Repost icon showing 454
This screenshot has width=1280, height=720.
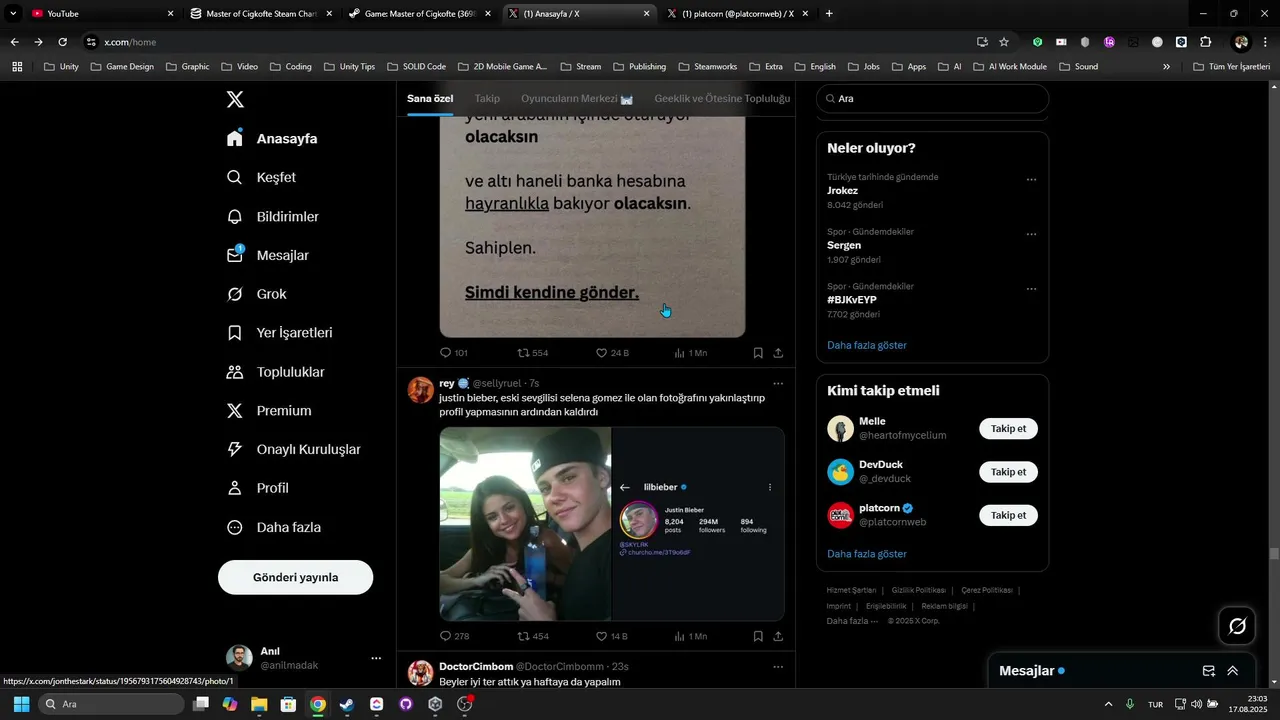point(523,636)
